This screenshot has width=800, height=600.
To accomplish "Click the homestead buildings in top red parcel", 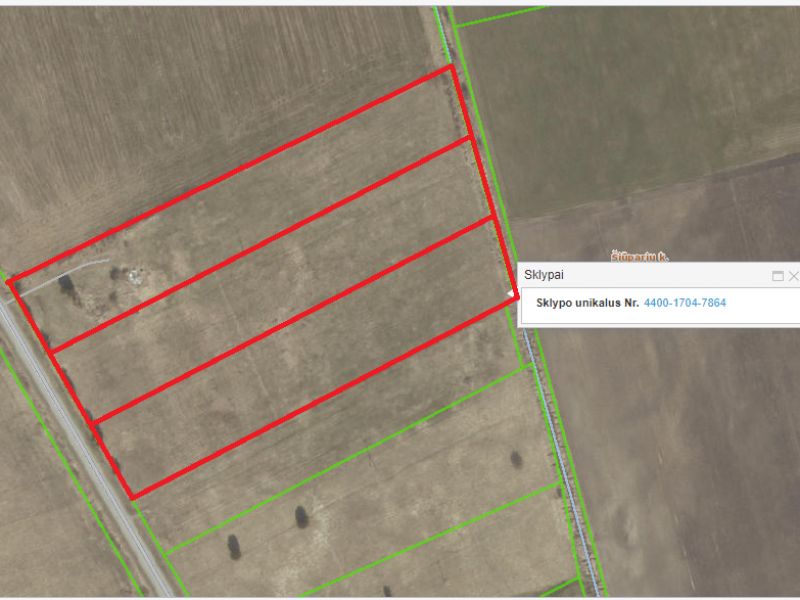I will (134, 276).
